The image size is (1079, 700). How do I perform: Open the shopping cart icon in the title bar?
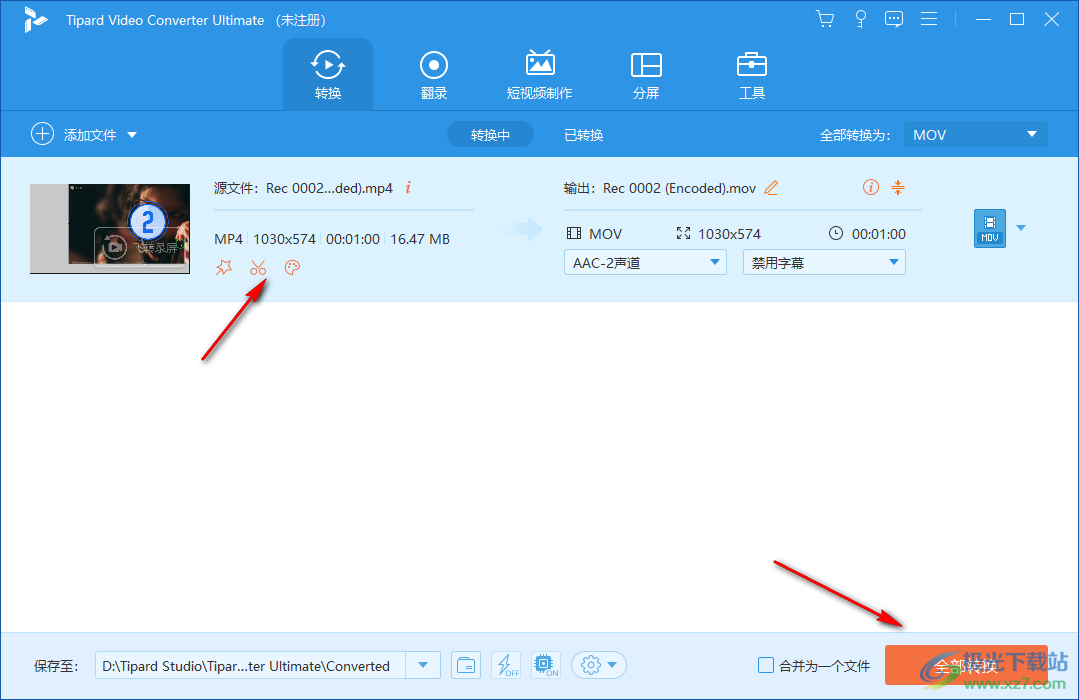pos(824,18)
